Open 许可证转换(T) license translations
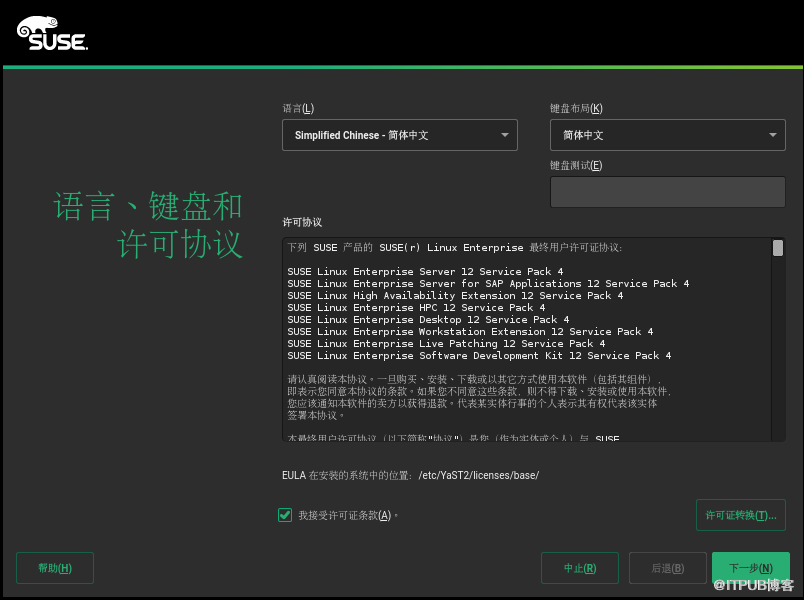Image resolution: width=804 pixels, height=600 pixels. click(740, 515)
